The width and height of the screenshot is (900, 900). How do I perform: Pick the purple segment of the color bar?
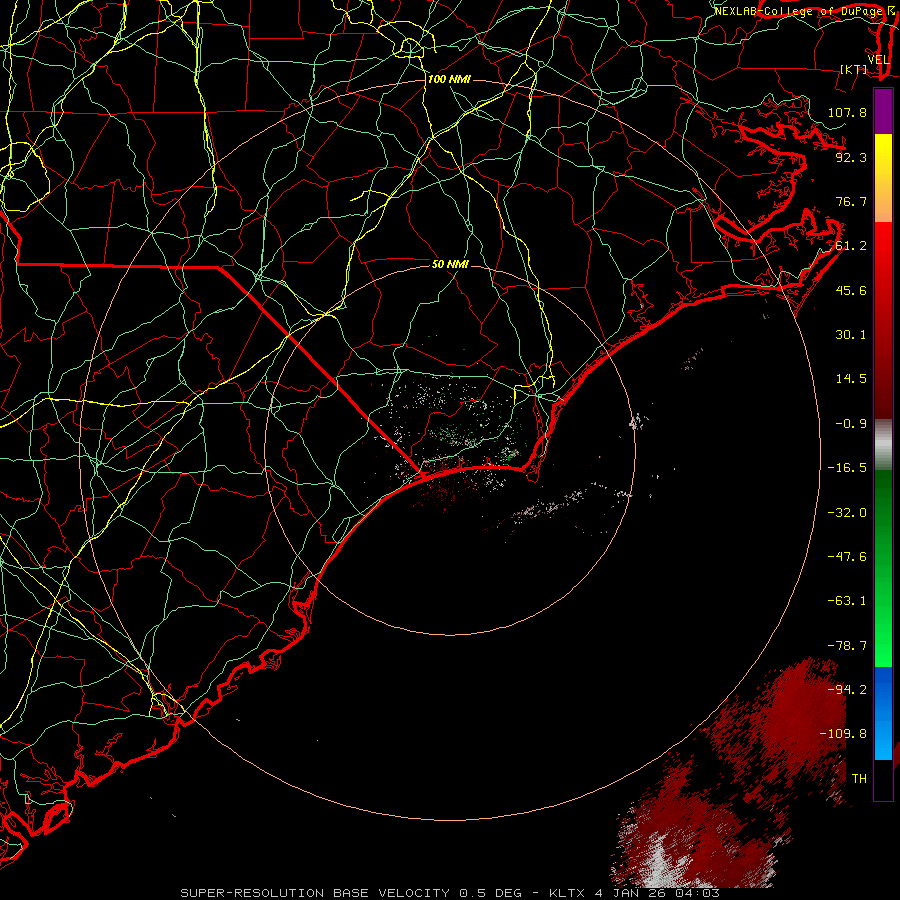[883, 112]
